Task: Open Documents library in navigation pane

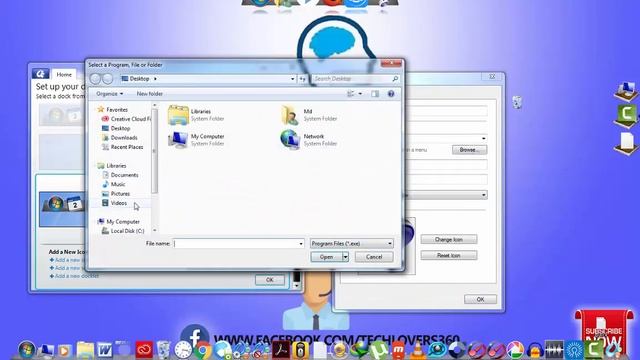Action: pyautogui.click(x=124, y=175)
